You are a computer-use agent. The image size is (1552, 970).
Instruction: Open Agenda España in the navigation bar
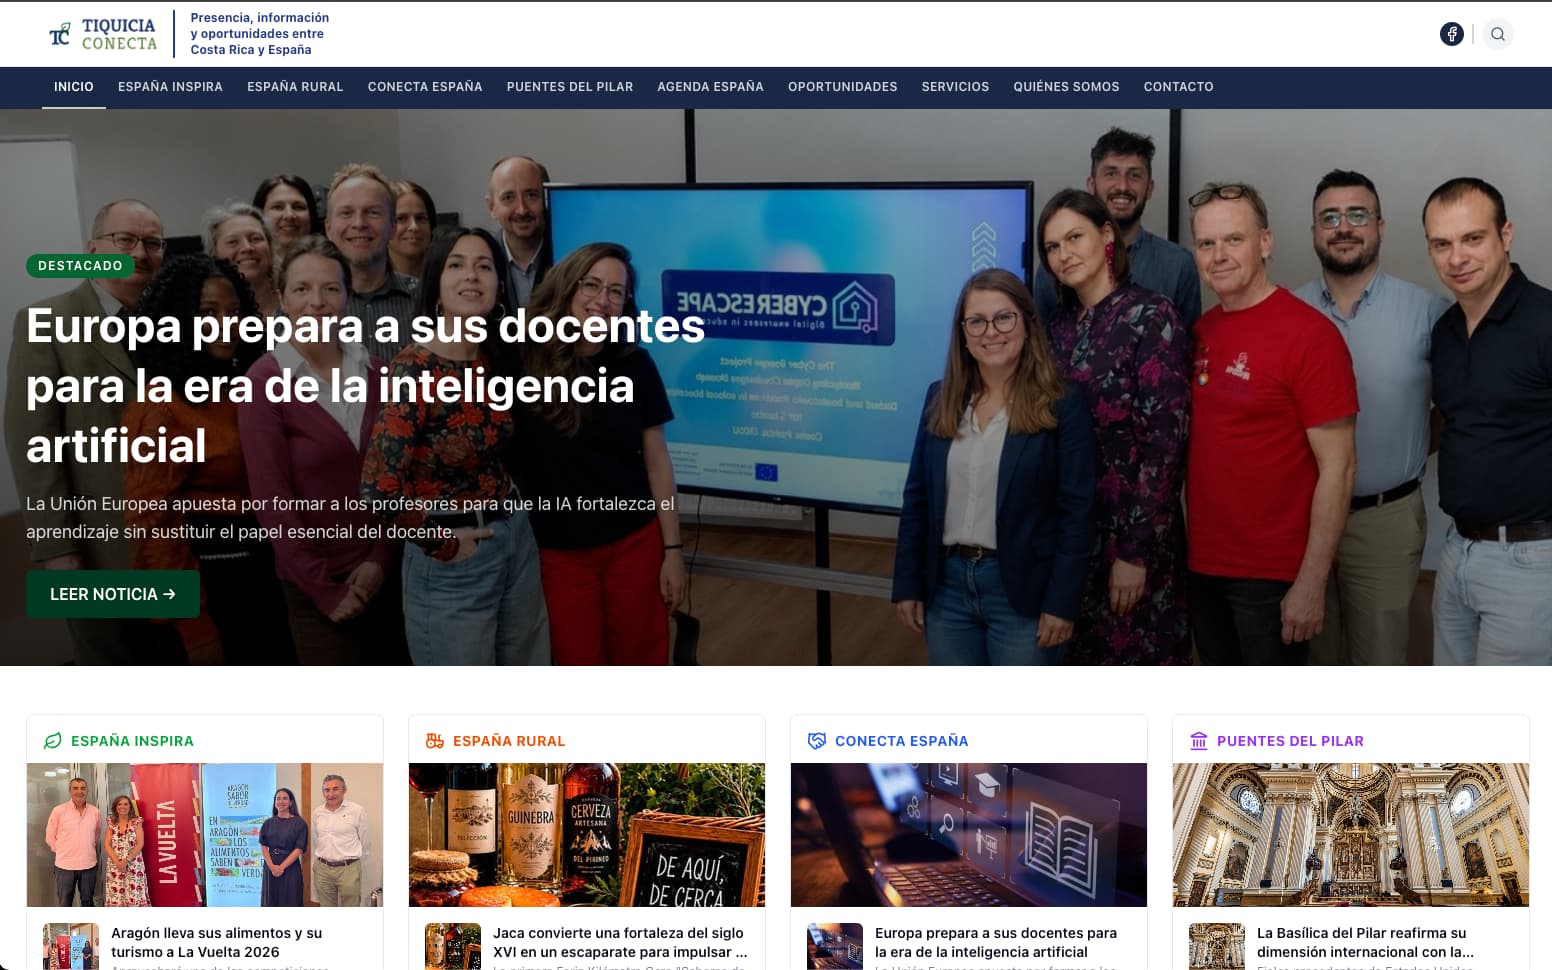click(710, 87)
